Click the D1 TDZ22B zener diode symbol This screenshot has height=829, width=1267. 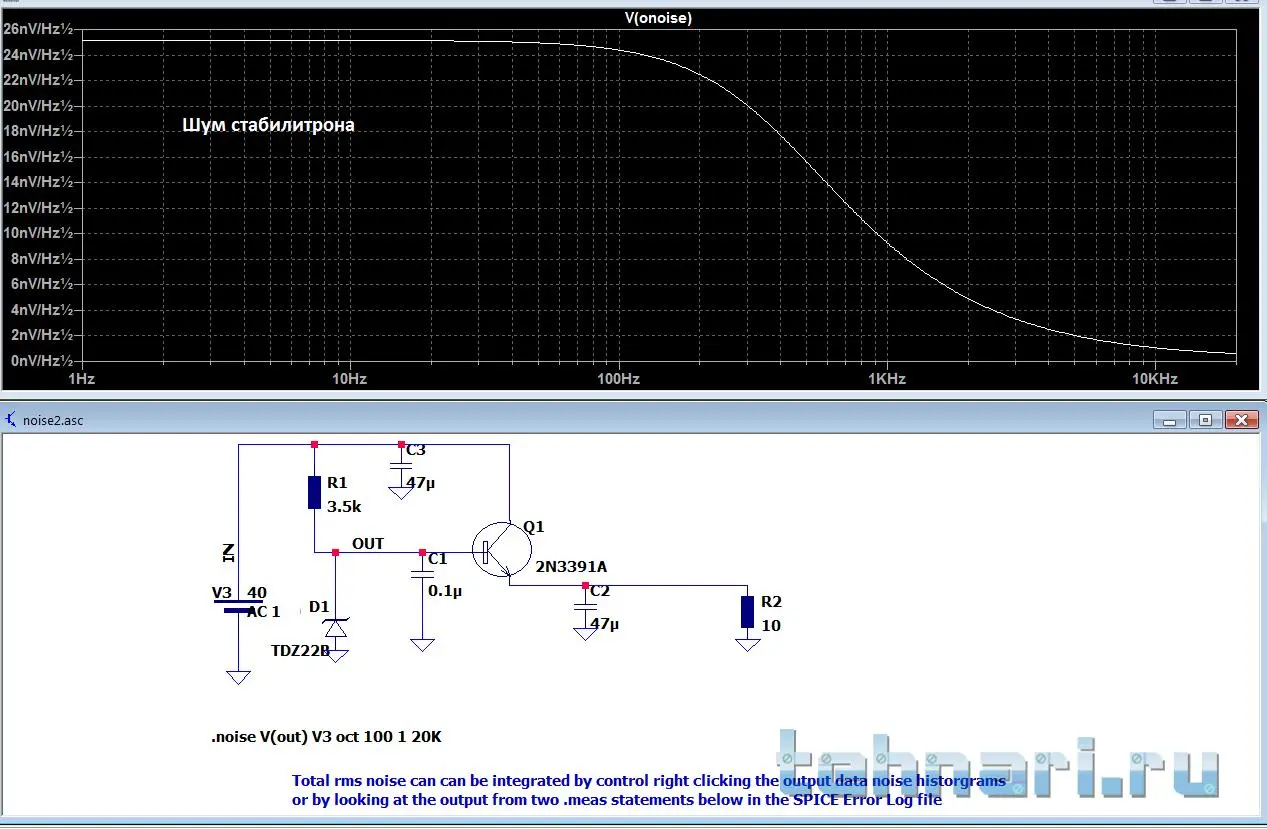point(335,628)
